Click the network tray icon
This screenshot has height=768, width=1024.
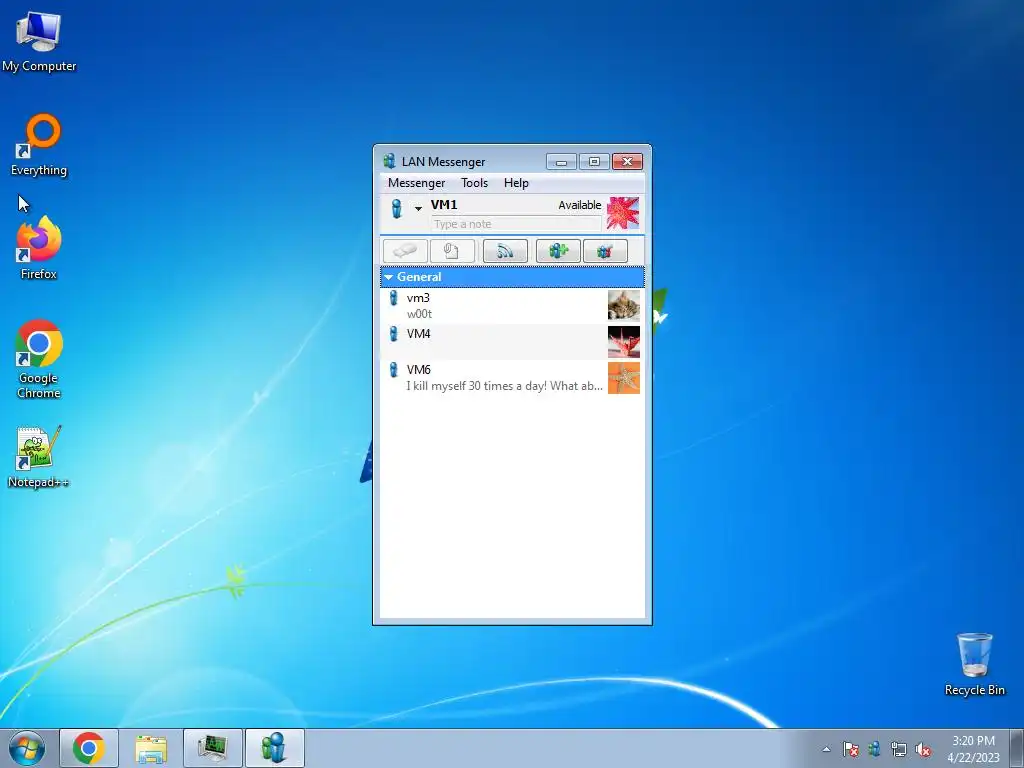(899, 749)
